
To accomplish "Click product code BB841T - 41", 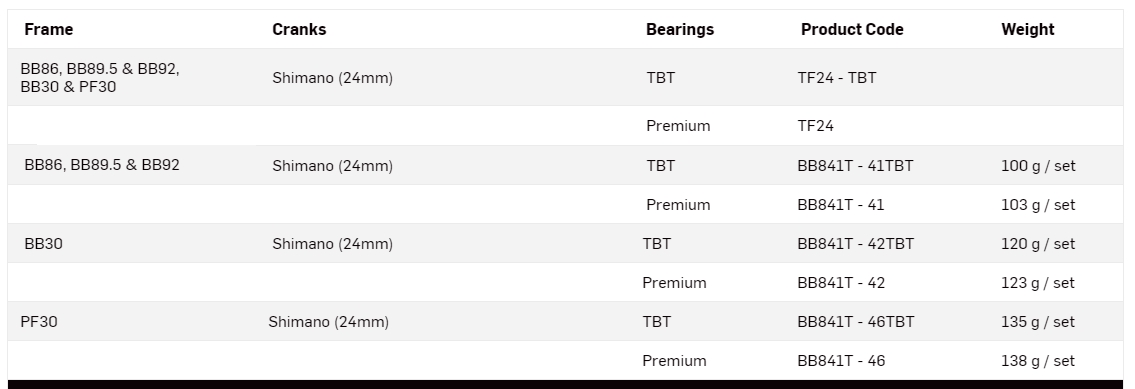I will pos(840,205).
